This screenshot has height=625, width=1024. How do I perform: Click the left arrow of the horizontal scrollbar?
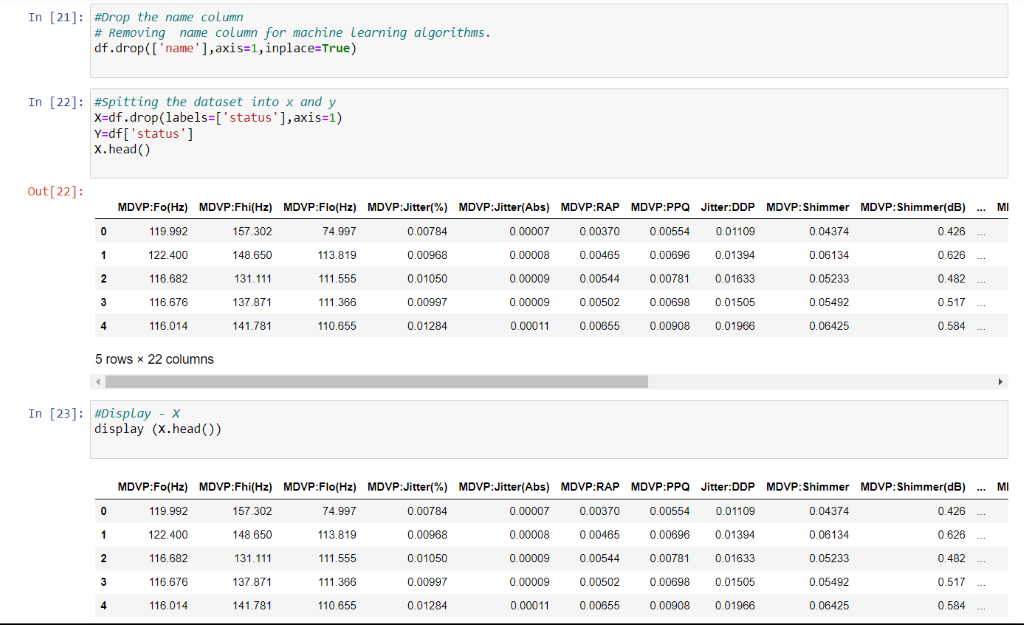pyautogui.click(x=98, y=381)
